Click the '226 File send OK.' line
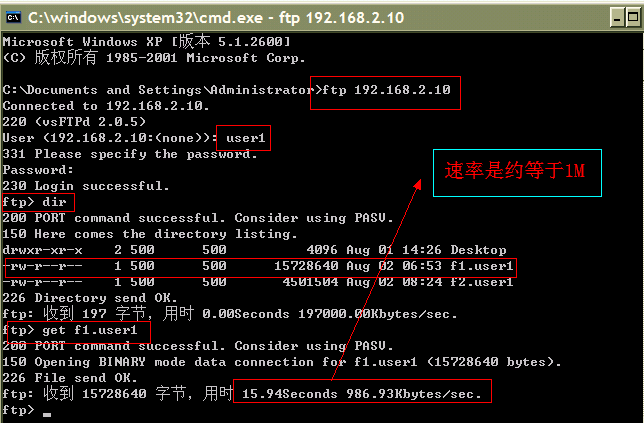Image resolution: width=644 pixels, height=423 pixels. 70,378
